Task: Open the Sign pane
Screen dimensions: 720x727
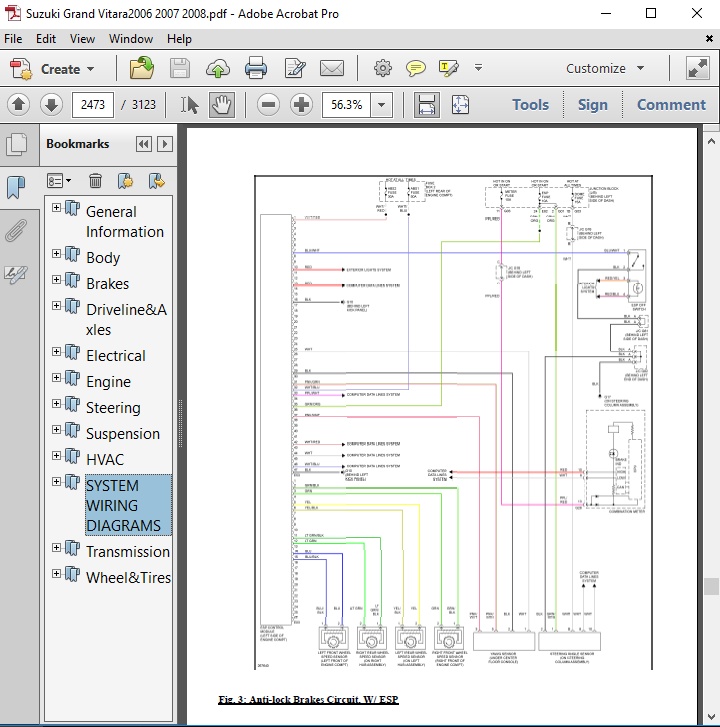Action: click(593, 105)
